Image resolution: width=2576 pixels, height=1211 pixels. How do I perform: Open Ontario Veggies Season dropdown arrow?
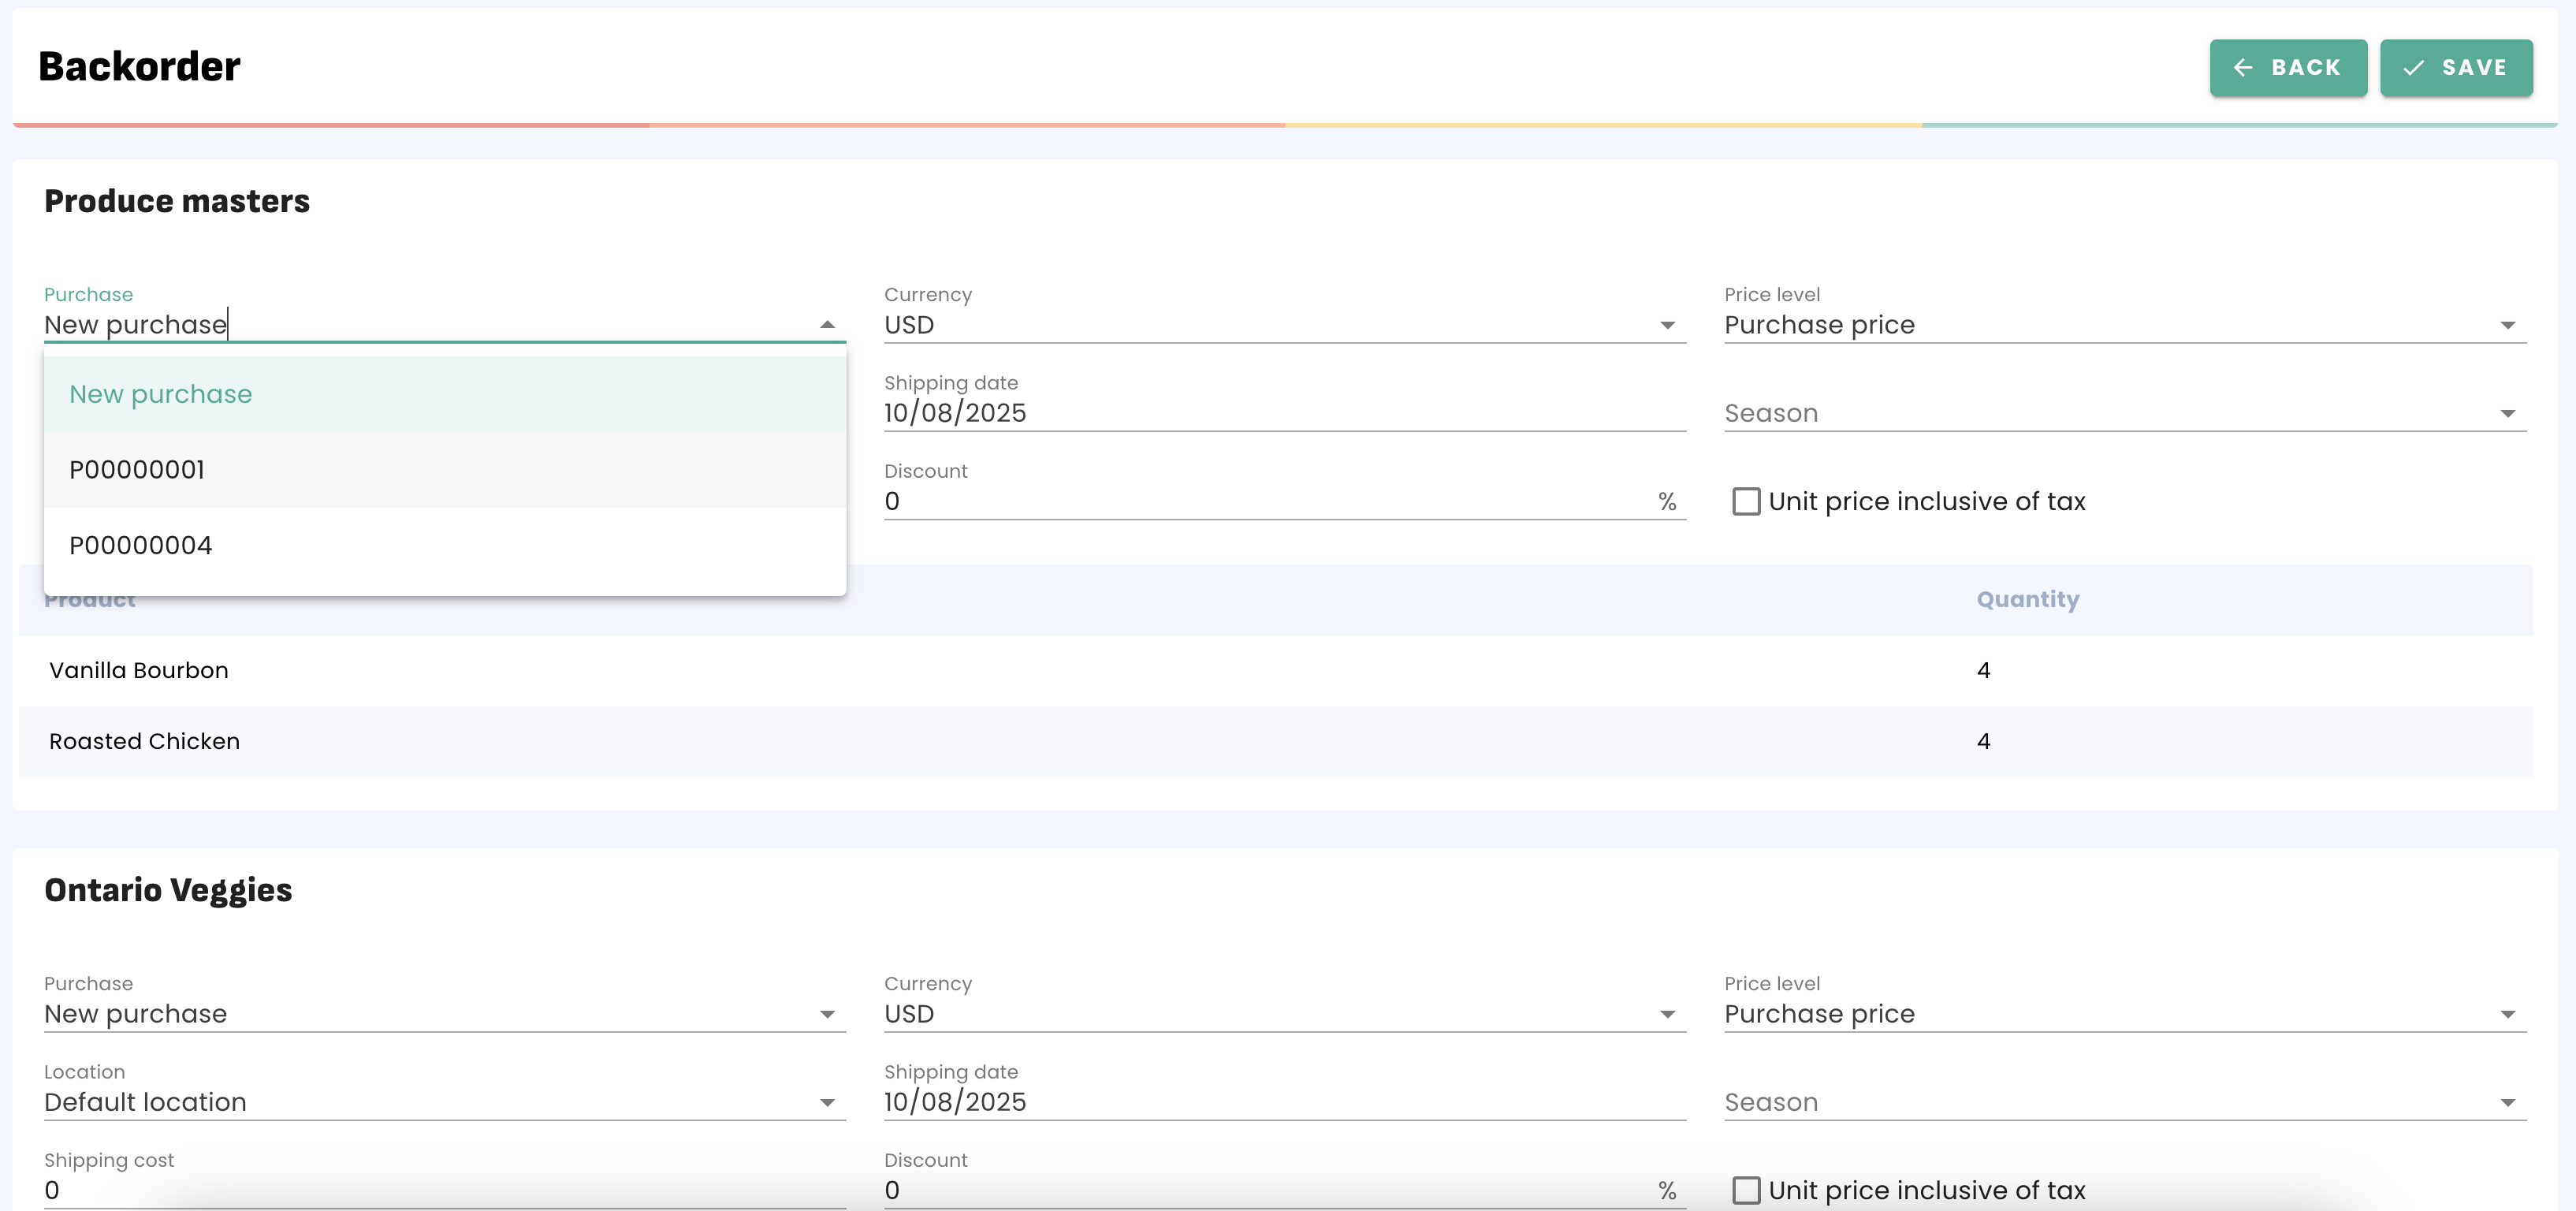tap(2507, 1102)
